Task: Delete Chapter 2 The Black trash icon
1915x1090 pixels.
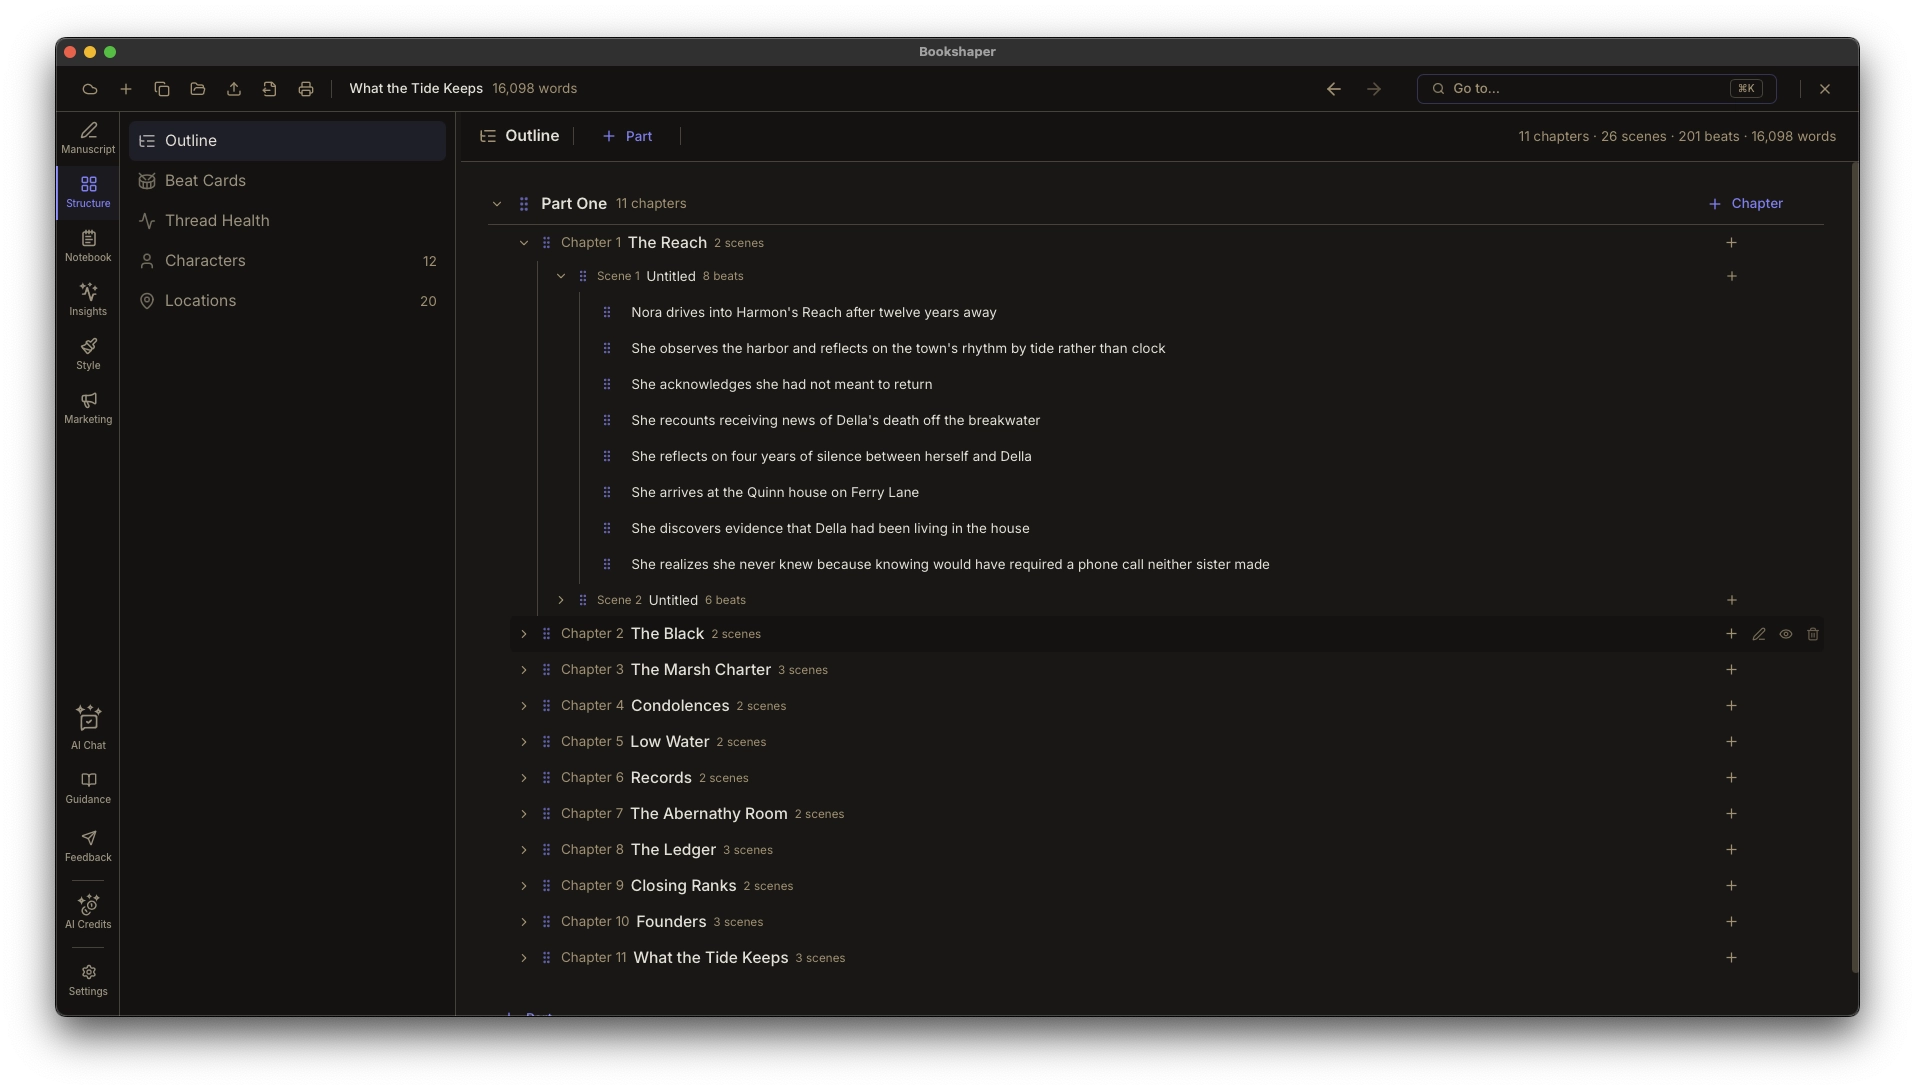Action: point(1813,634)
